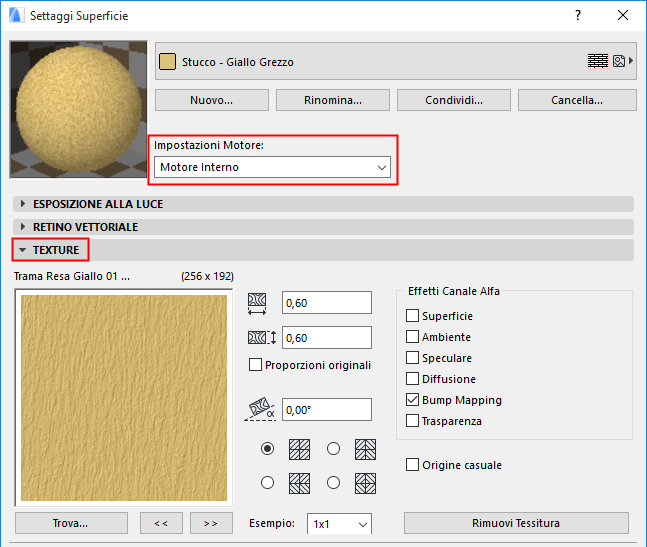This screenshot has width=647, height=547.
Task: Click Rimuovi Tessitura button
Action: click(516, 523)
